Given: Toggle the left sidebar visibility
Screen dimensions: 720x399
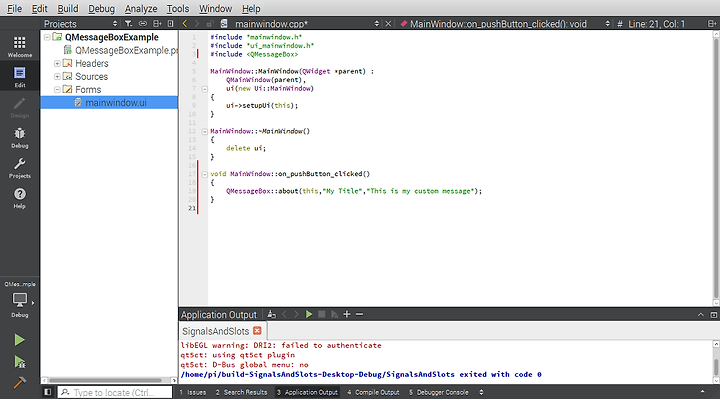Looking at the screenshot, I should pos(48,392).
